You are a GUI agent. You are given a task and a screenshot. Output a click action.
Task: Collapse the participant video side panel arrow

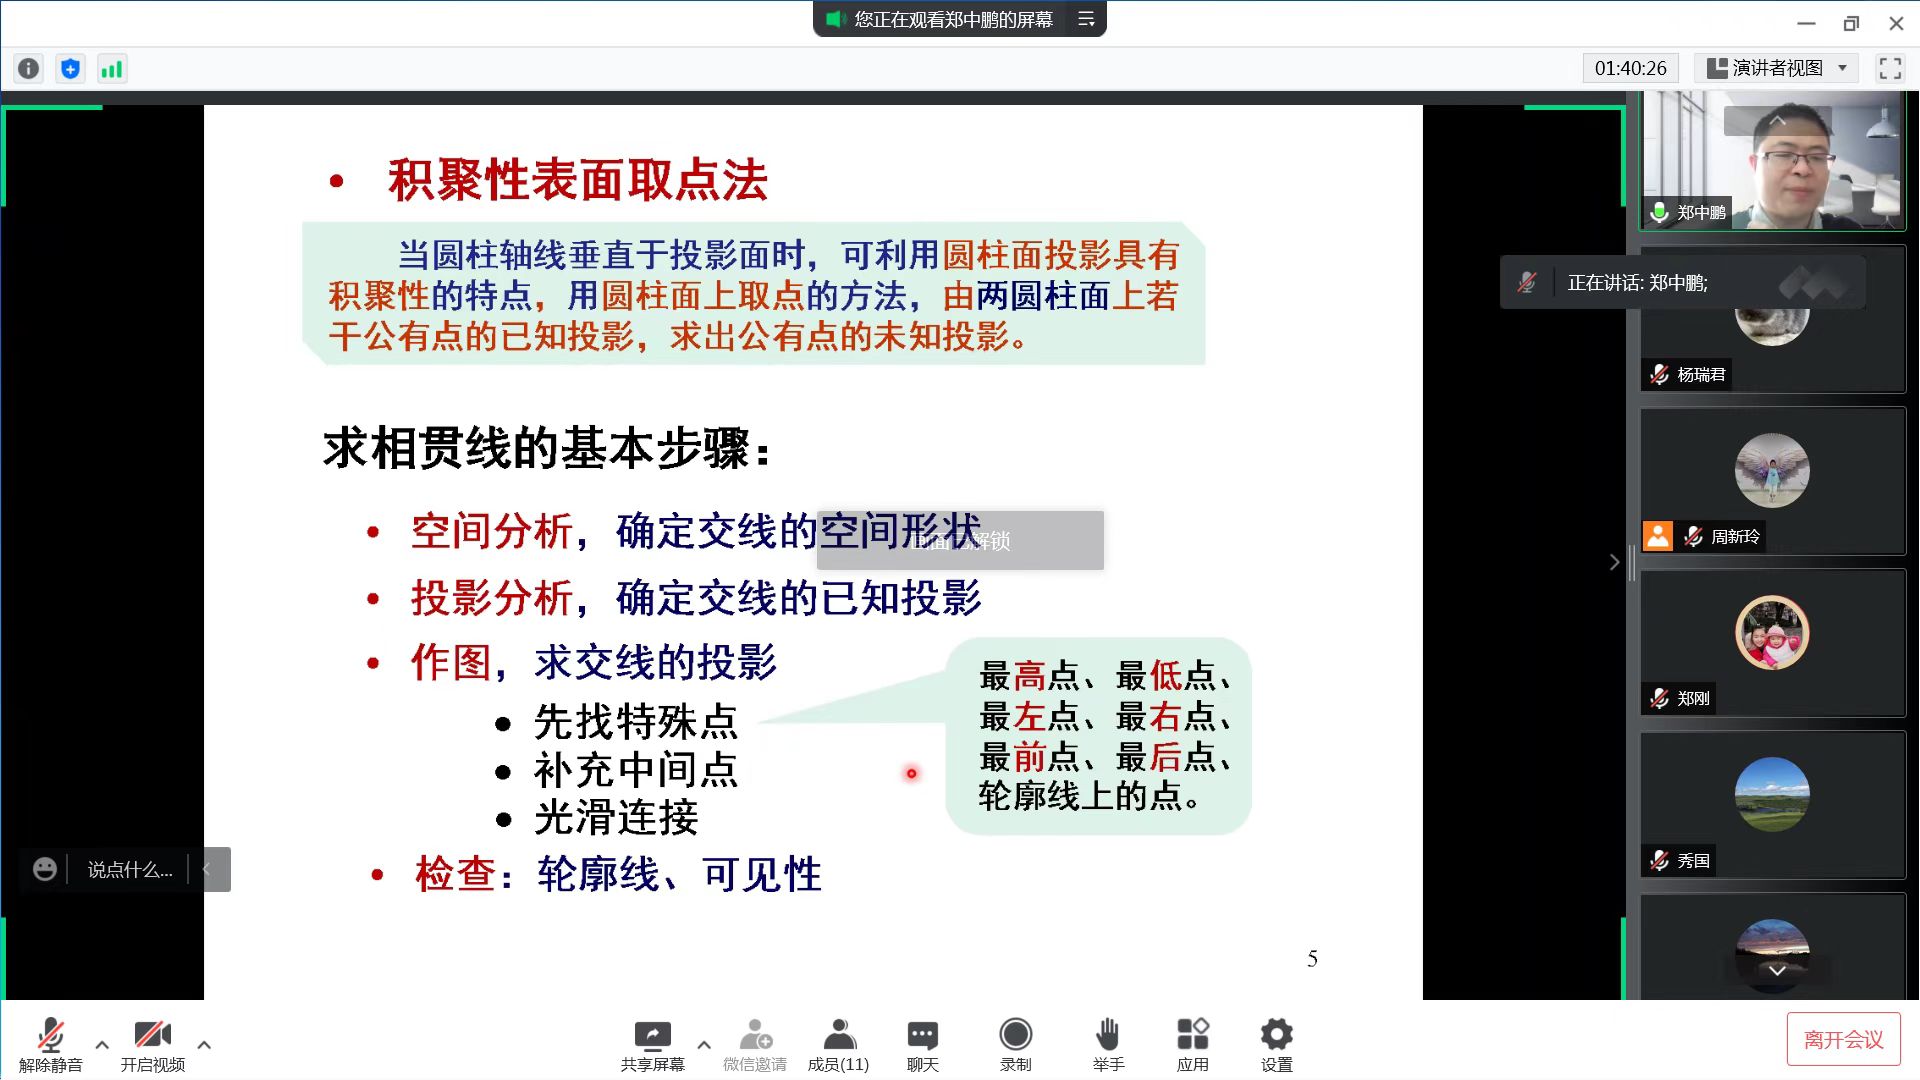point(1614,562)
